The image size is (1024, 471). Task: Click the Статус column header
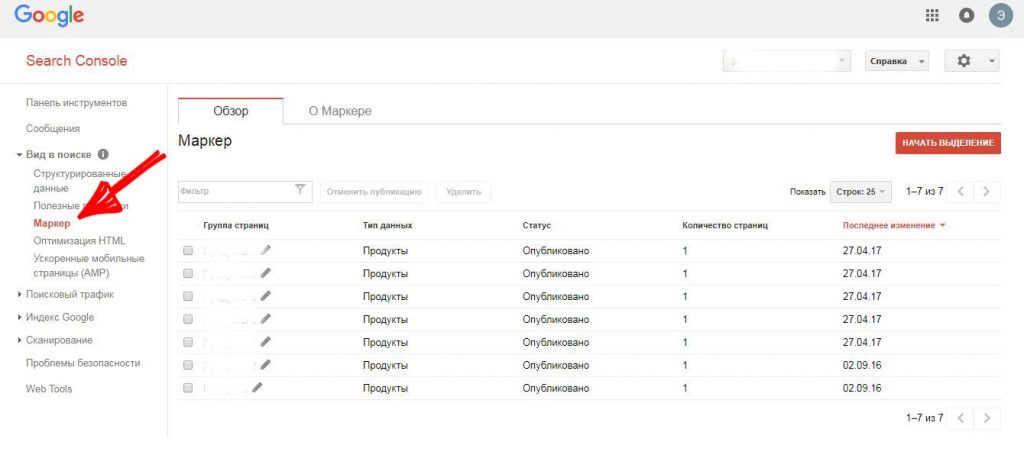pos(537,225)
